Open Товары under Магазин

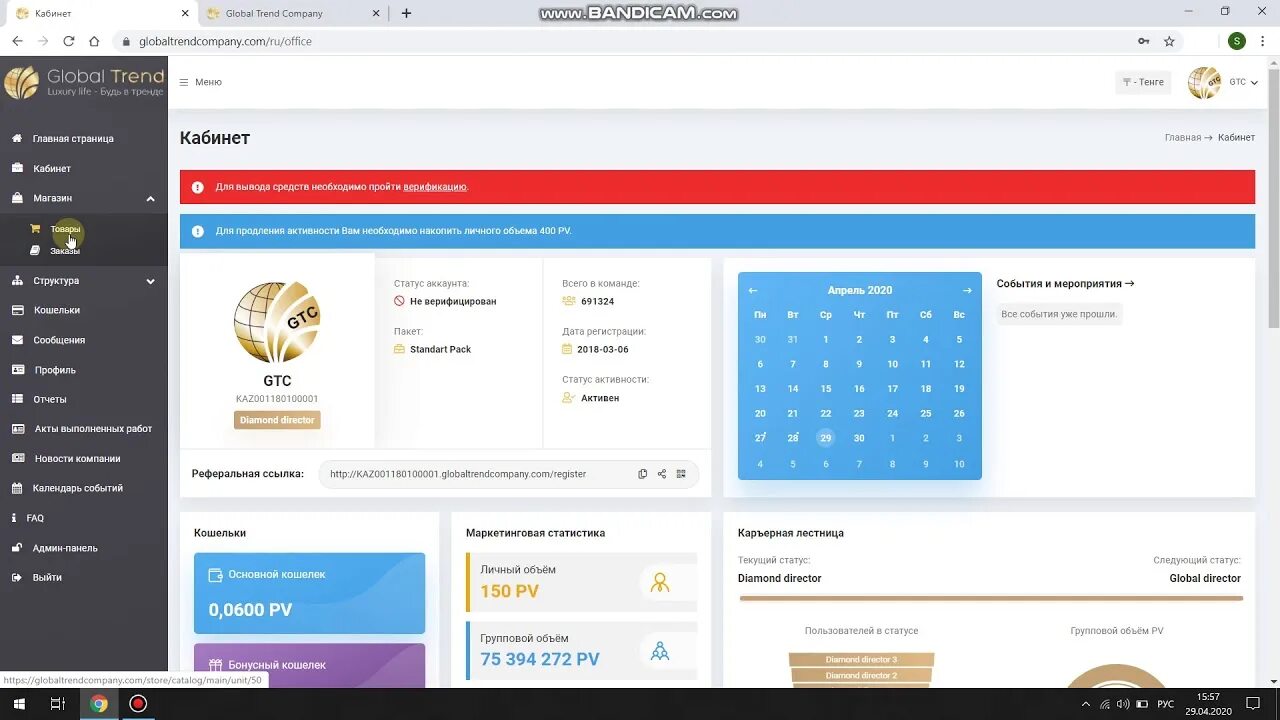[65, 229]
